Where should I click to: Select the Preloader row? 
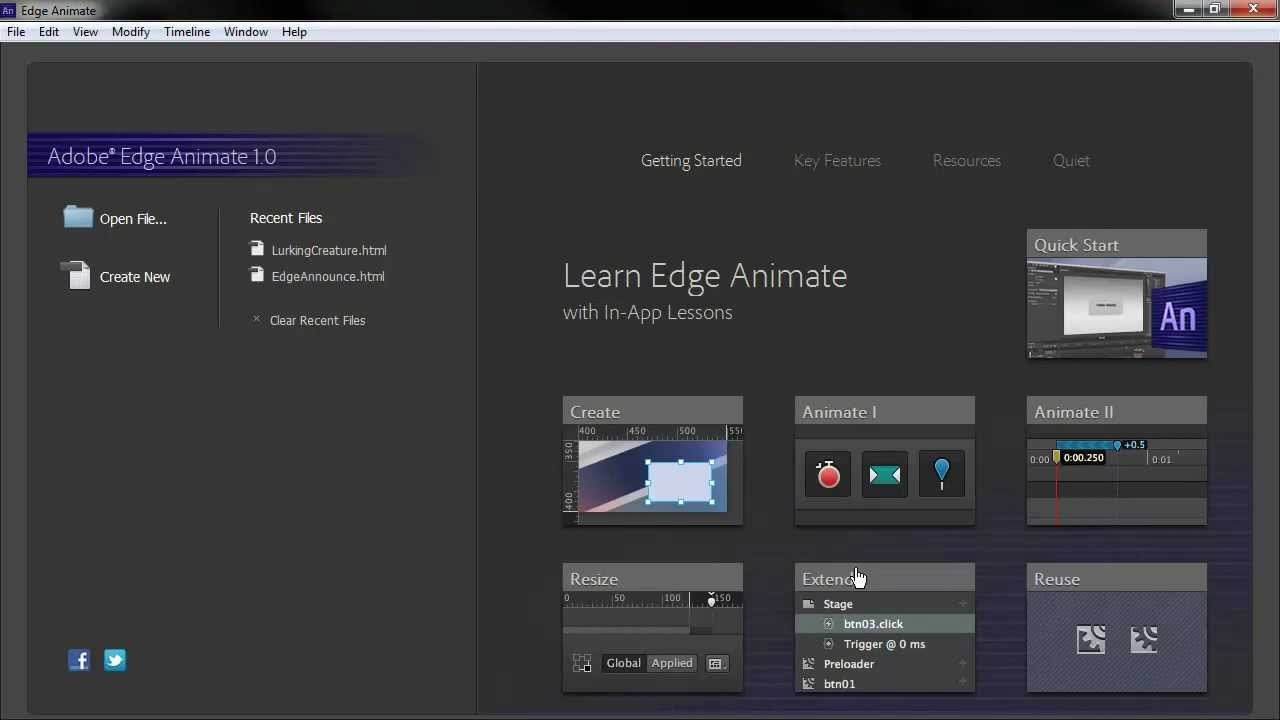885,664
